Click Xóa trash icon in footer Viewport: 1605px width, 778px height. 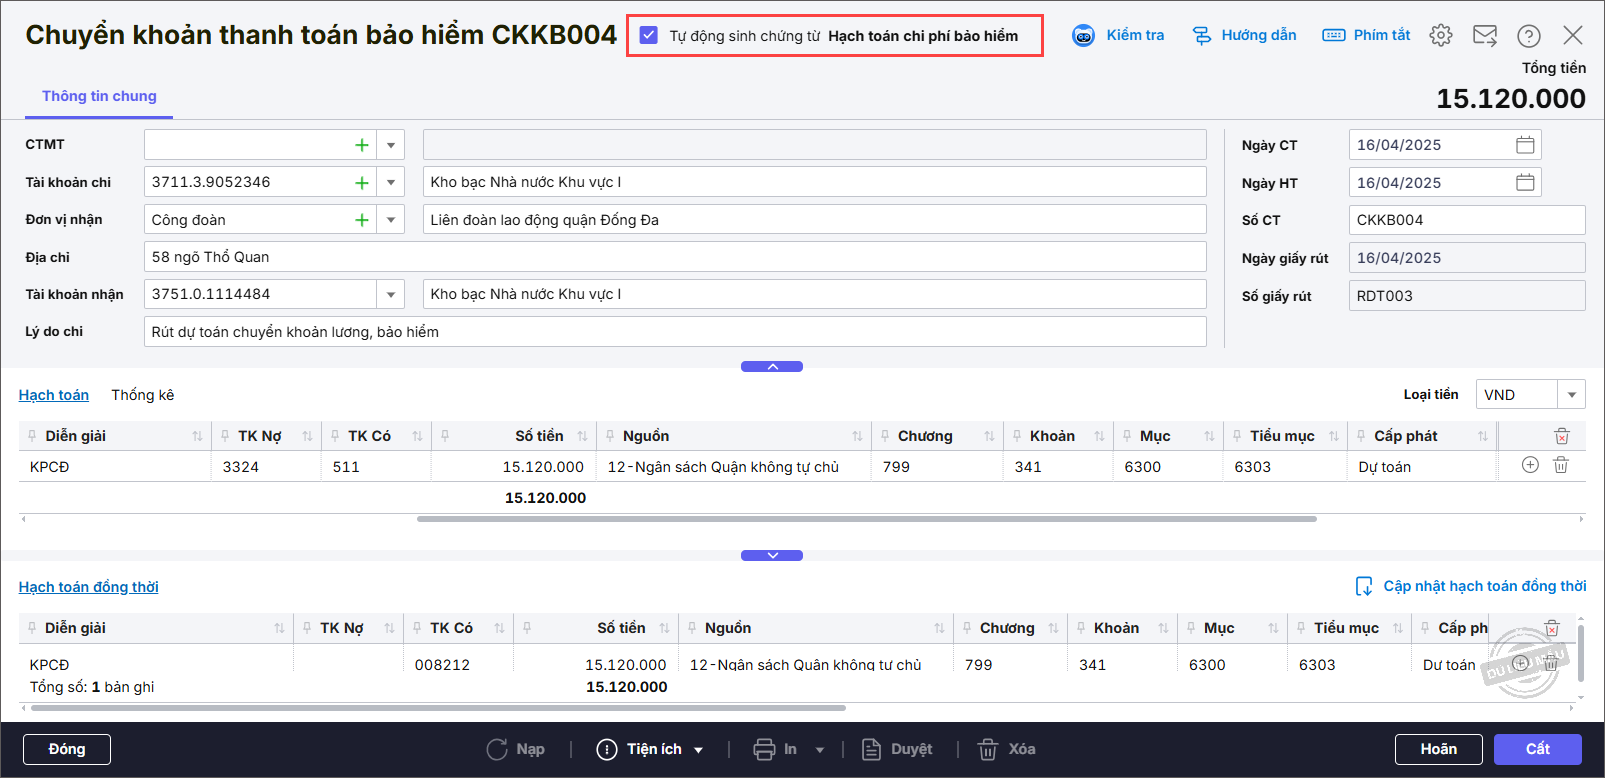click(x=987, y=749)
